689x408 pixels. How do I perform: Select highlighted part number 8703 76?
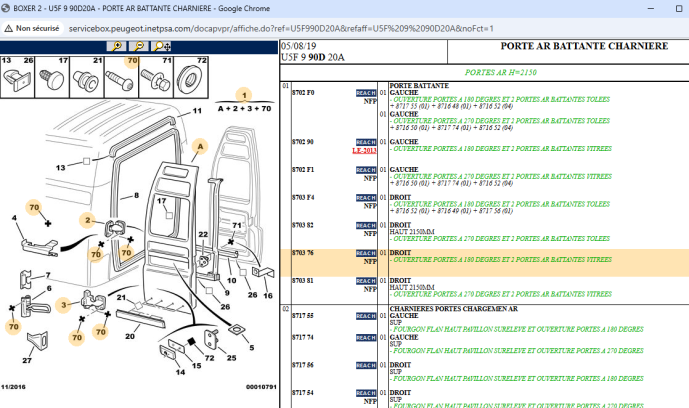tap(303, 253)
